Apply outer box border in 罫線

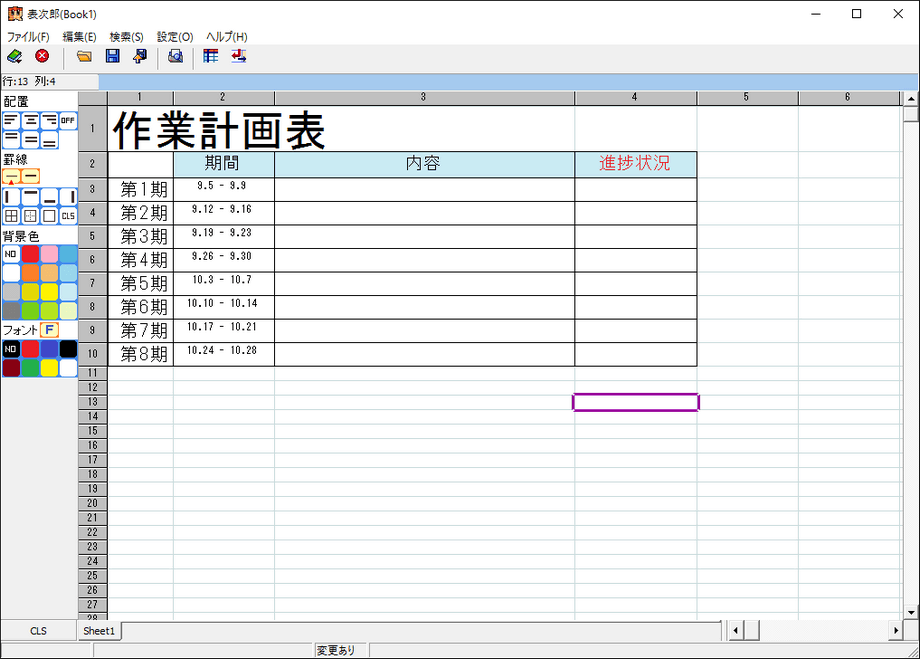[x=49, y=215]
